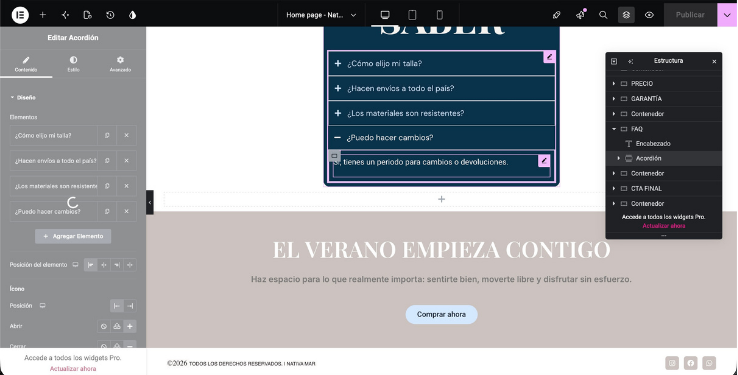The height and width of the screenshot is (375, 738).
Task: Duplicate the '¿Cómo elijo mi talla?' item
Action: tap(107, 136)
